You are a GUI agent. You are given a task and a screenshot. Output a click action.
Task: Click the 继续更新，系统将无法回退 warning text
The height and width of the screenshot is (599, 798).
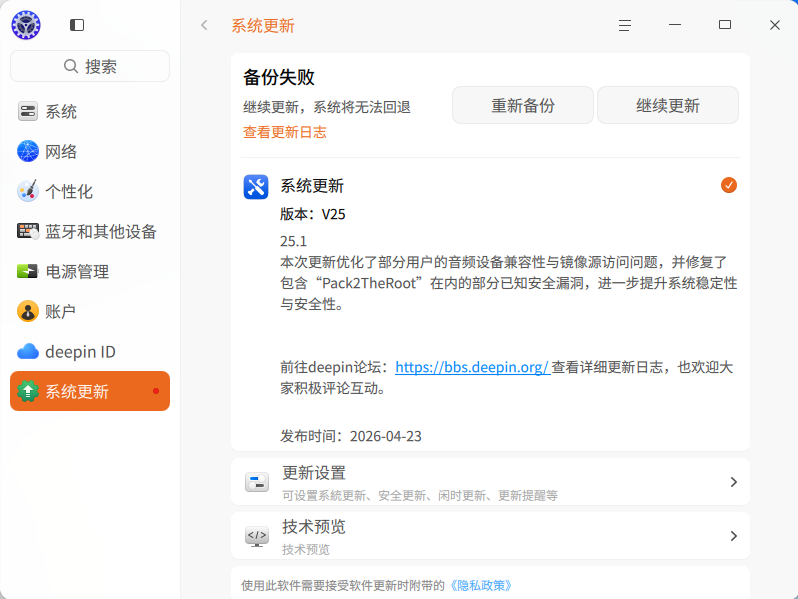pyautogui.click(x=327, y=107)
